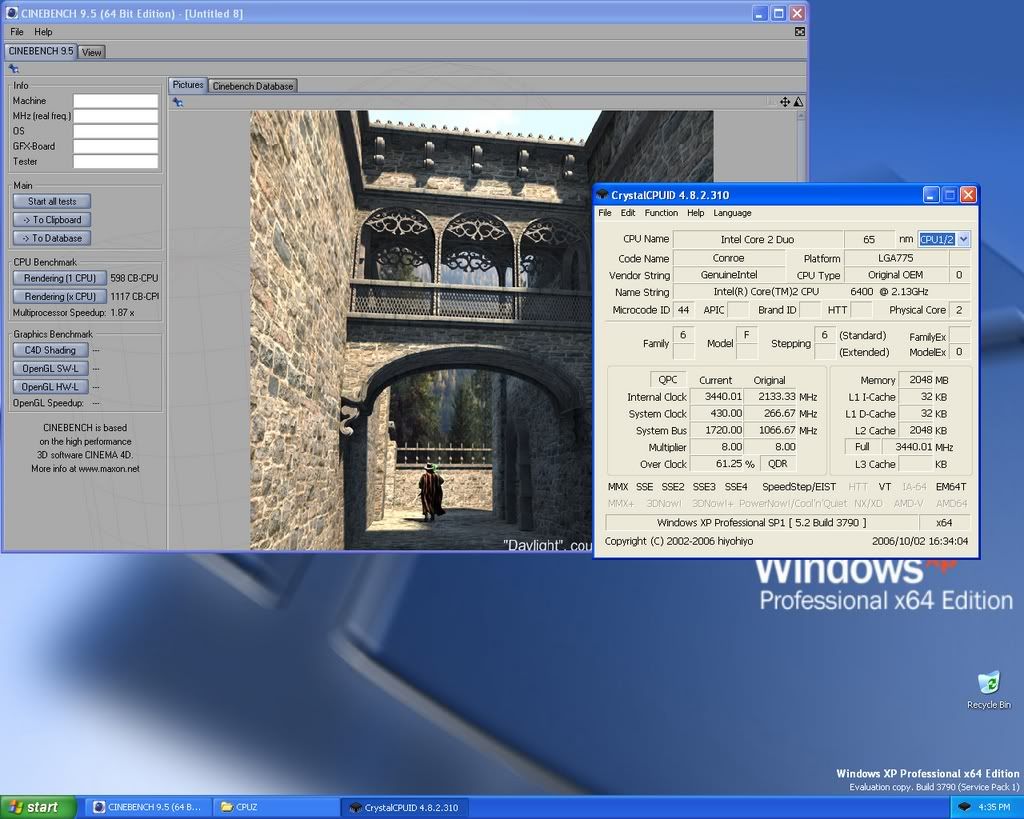Click the 65 nm process field
The height and width of the screenshot is (819, 1024).
tap(869, 240)
